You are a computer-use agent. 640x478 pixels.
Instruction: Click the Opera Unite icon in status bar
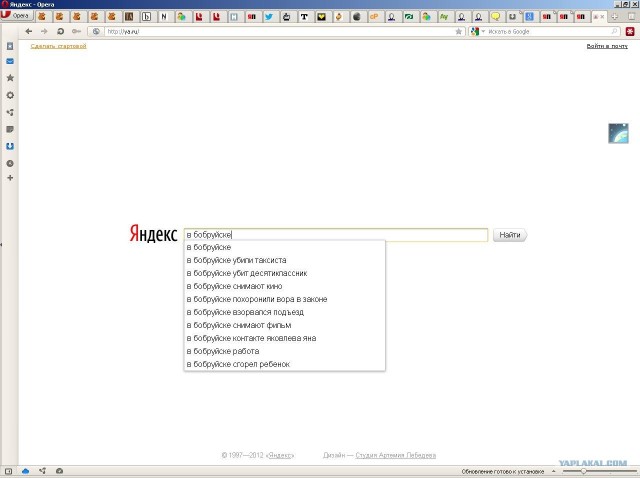click(42, 471)
